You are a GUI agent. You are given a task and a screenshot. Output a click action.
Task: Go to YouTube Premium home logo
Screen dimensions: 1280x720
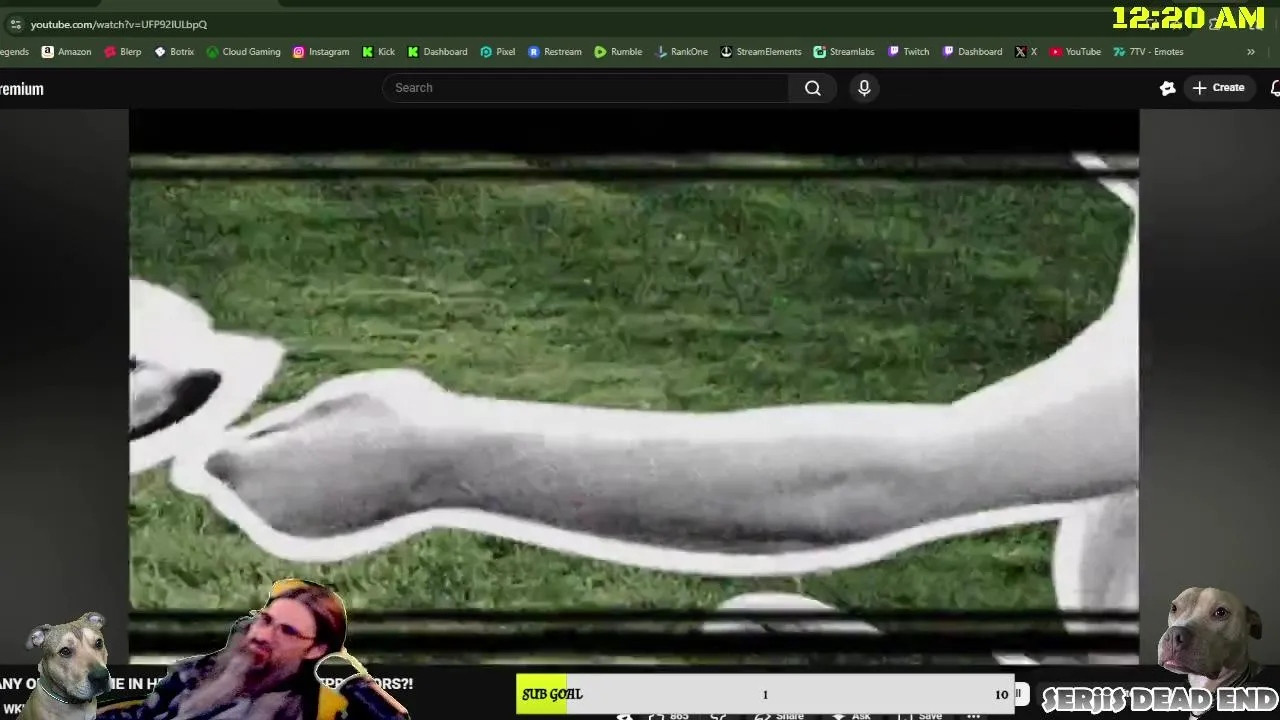[21, 89]
